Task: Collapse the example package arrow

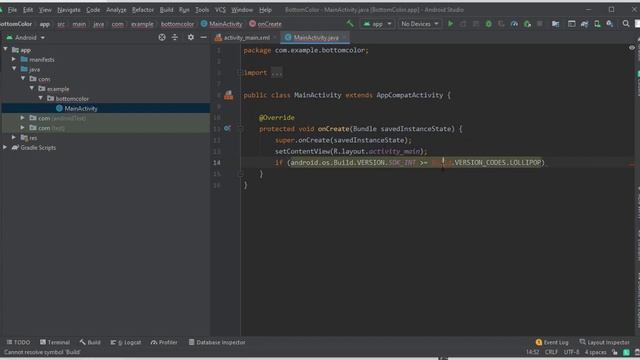Action: click(x=32, y=88)
